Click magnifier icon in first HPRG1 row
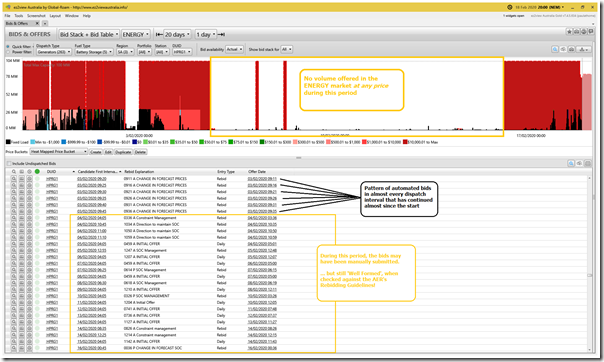 tap(13, 179)
